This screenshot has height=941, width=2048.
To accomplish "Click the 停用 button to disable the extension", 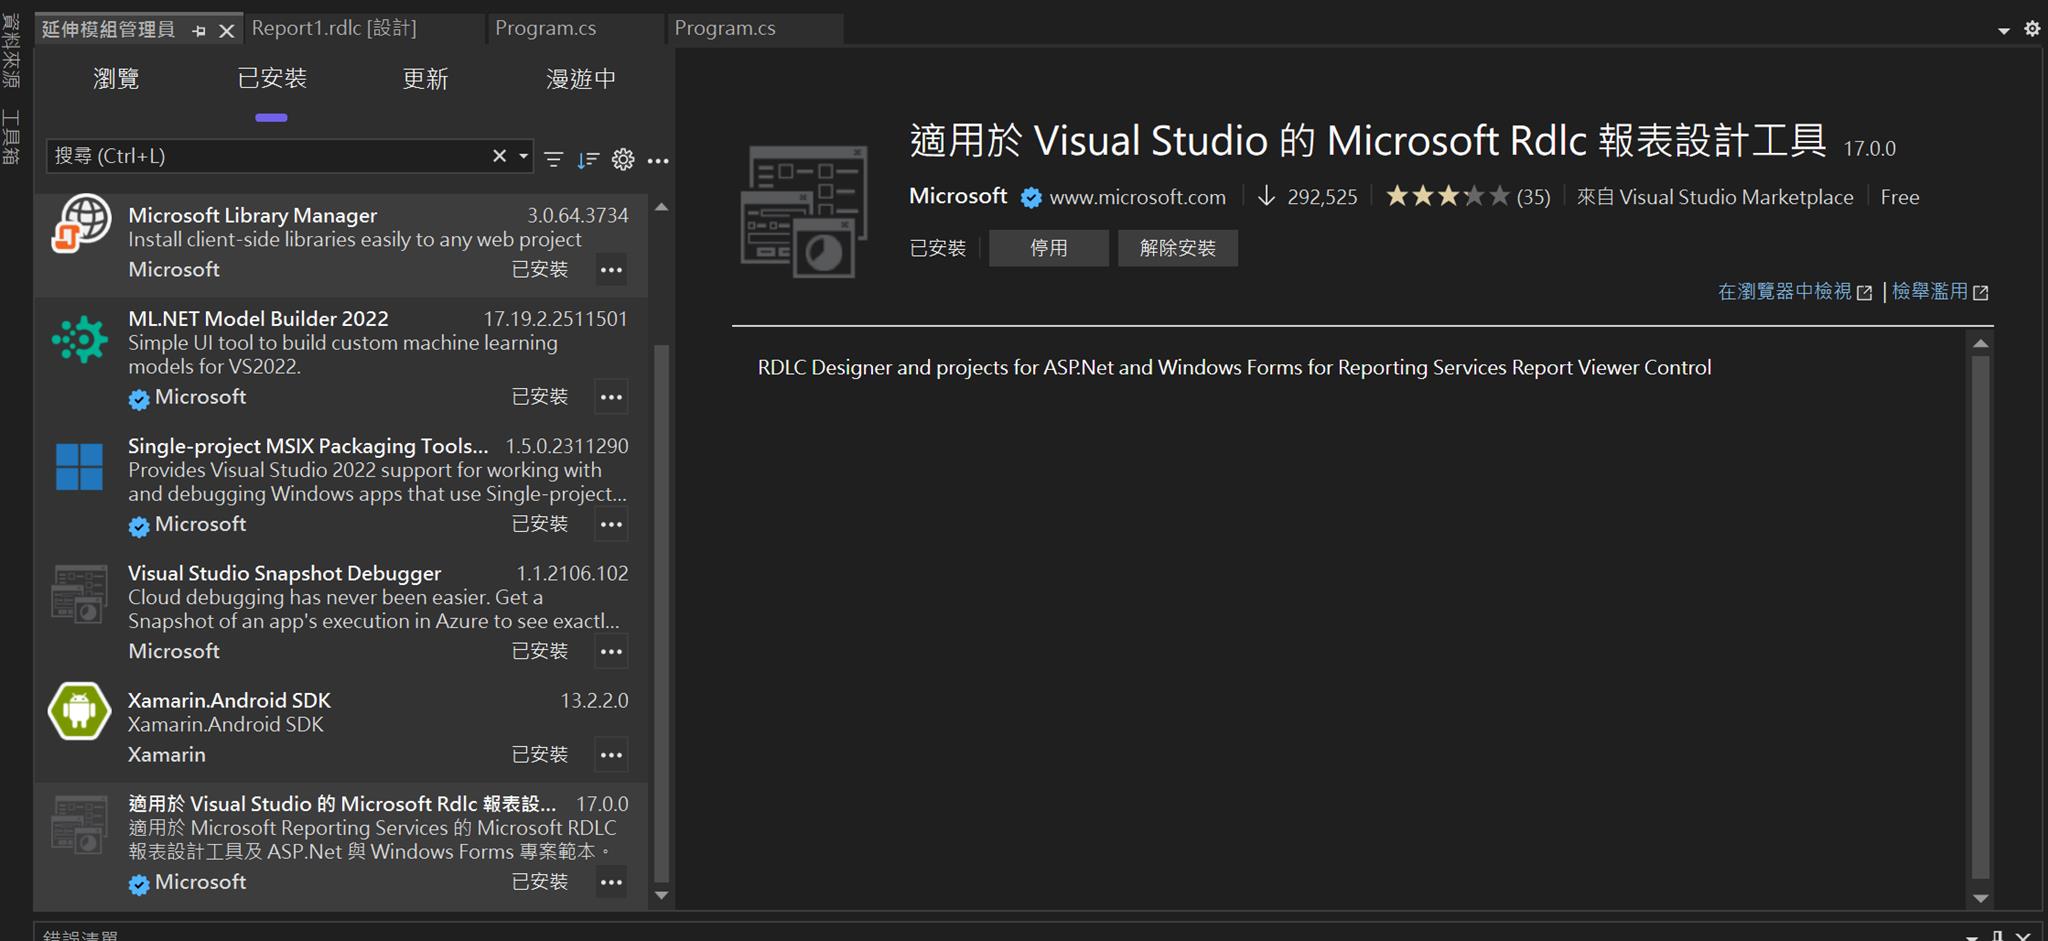I will 1048,247.
